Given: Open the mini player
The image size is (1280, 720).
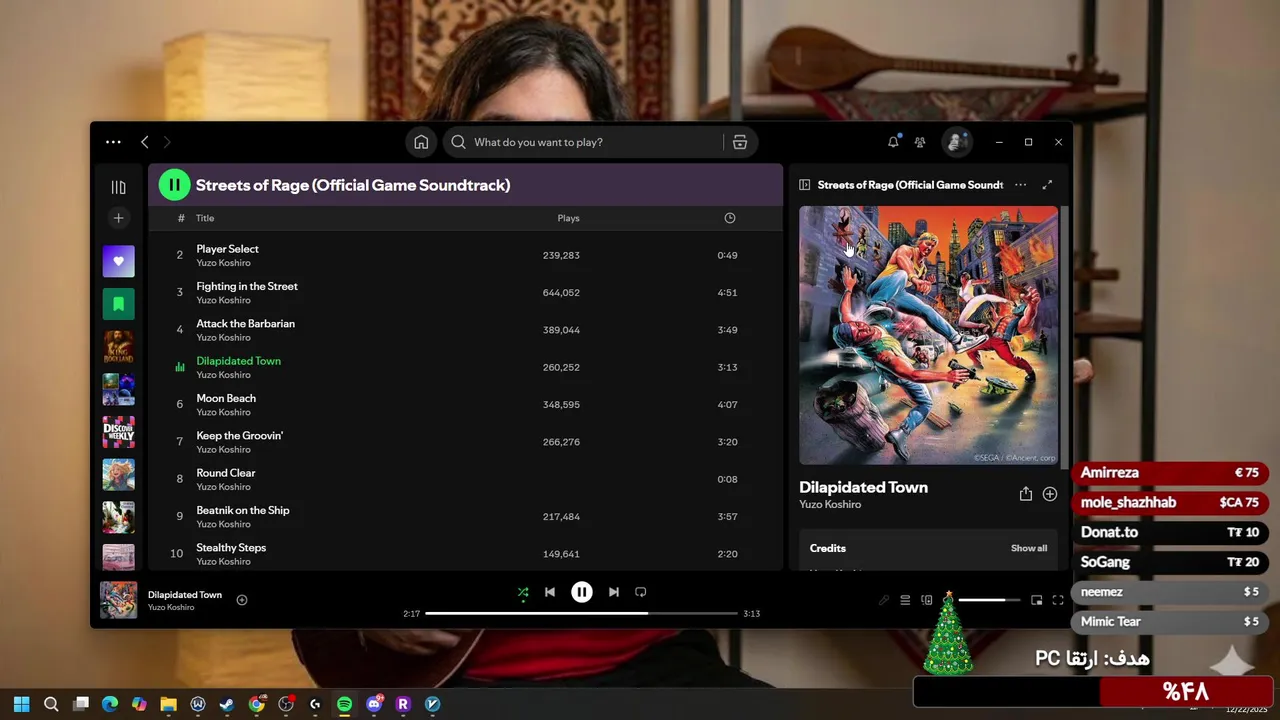Looking at the screenshot, I should pyautogui.click(x=1037, y=600).
